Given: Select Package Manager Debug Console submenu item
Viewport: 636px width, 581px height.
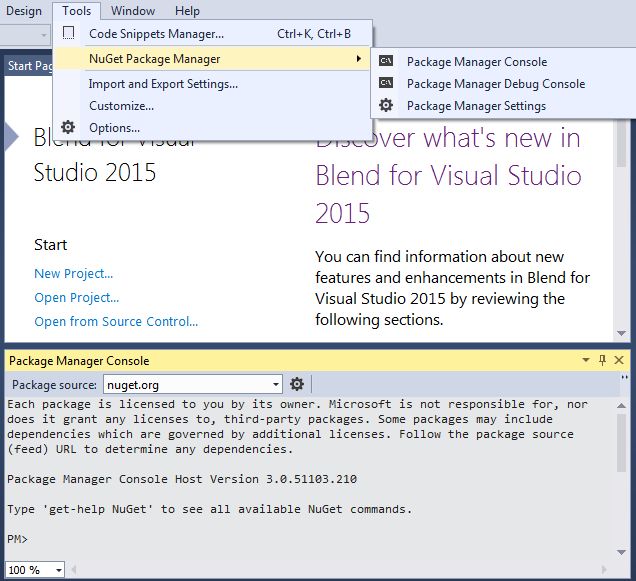Looking at the screenshot, I should (503, 84).
